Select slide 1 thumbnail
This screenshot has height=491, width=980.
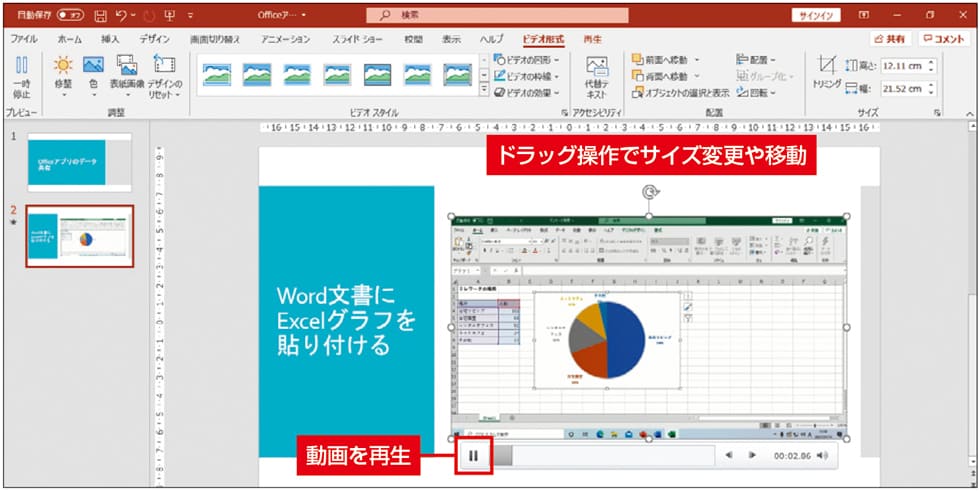tap(79, 162)
